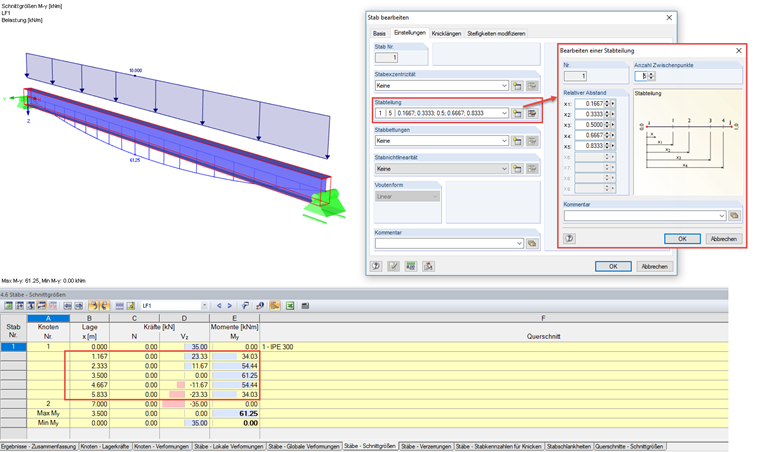The width and height of the screenshot is (760, 452).
Task: Open the Kommentar dropdown in Stabteilung dialog
Action: (x=722, y=216)
